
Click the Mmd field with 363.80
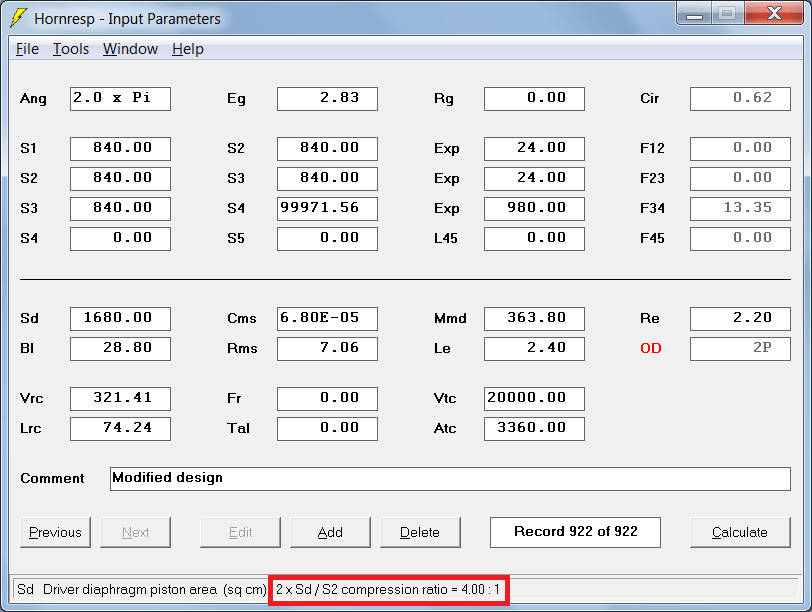tap(534, 318)
